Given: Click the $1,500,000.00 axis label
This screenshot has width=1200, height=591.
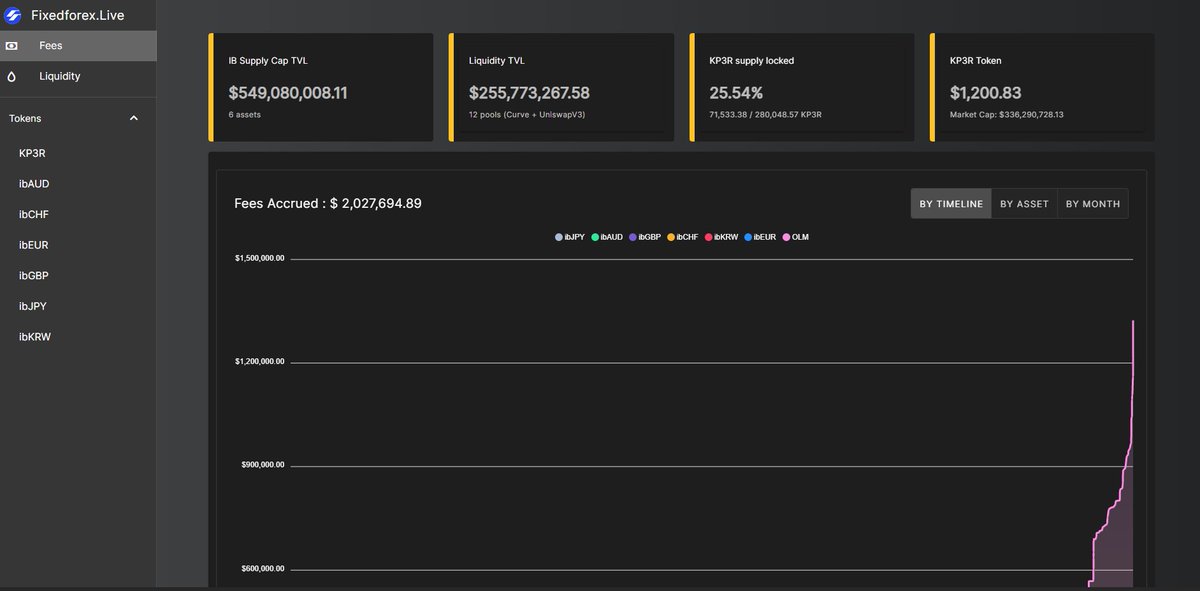Looking at the screenshot, I should [x=260, y=258].
